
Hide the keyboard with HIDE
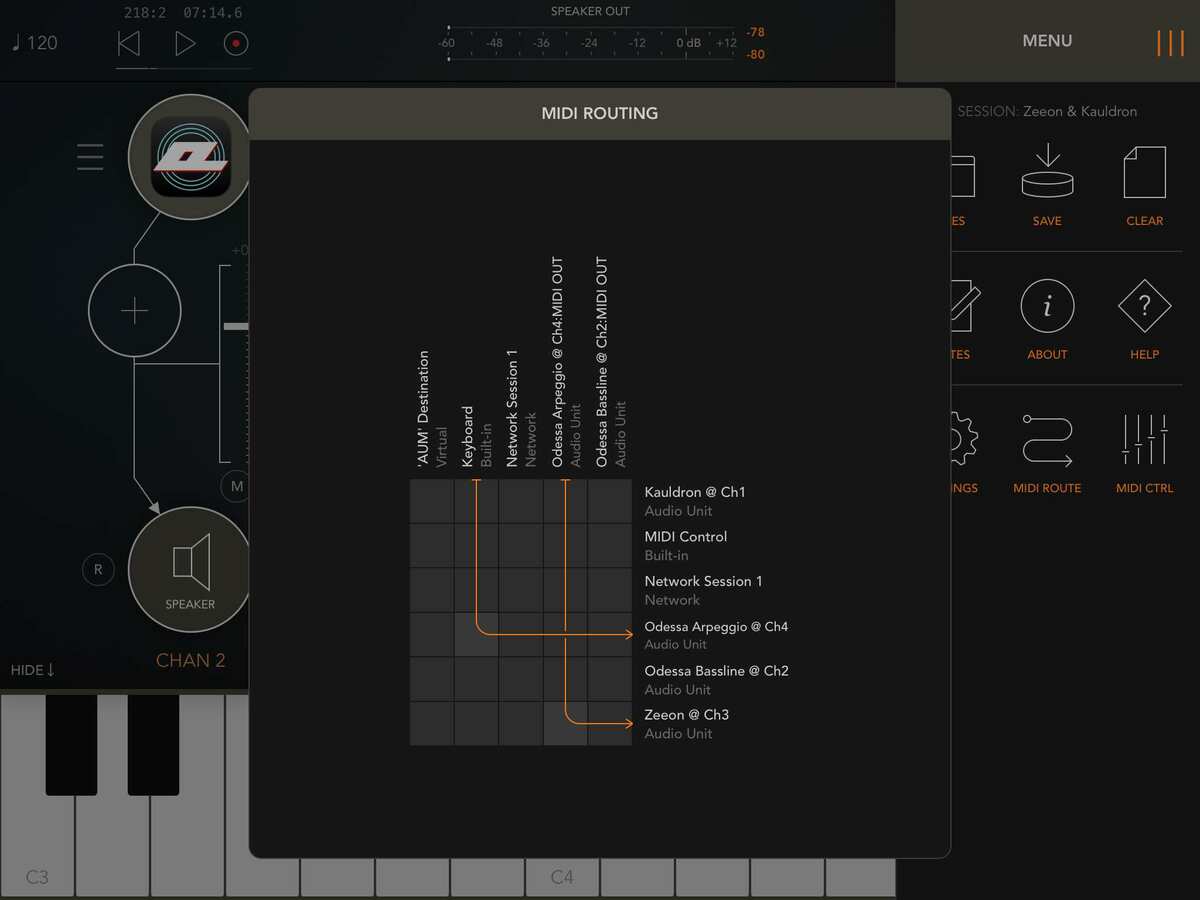pyautogui.click(x=33, y=669)
